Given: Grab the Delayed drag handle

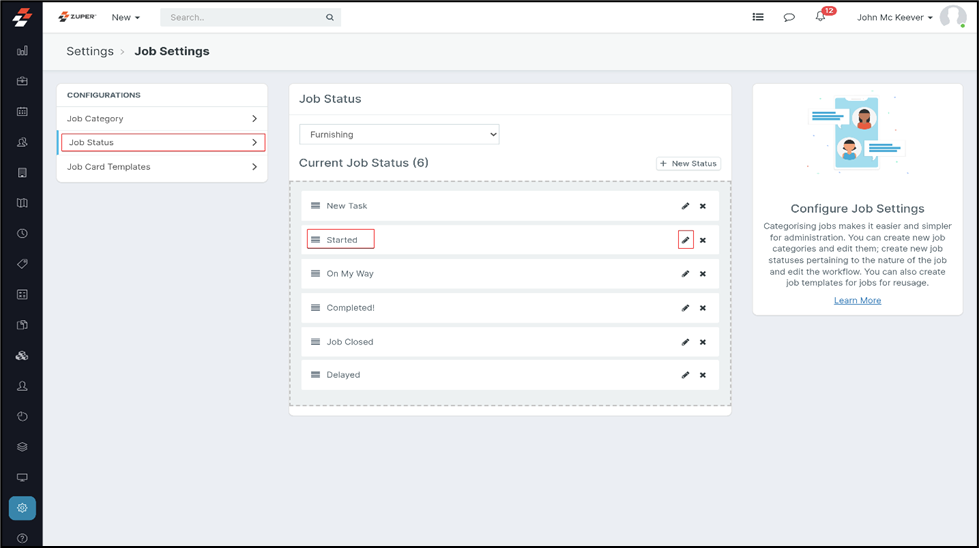Looking at the screenshot, I should (x=315, y=374).
